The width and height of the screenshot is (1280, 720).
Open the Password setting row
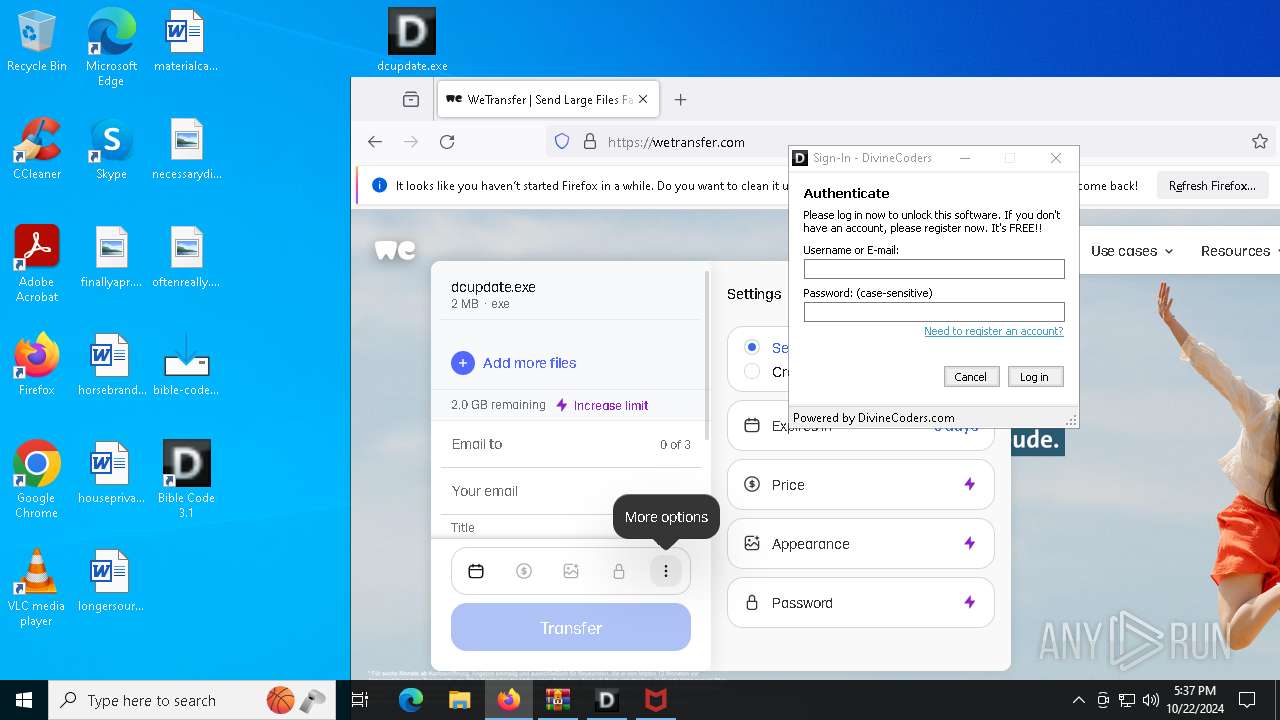pyautogui.click(x=861, y=603)
